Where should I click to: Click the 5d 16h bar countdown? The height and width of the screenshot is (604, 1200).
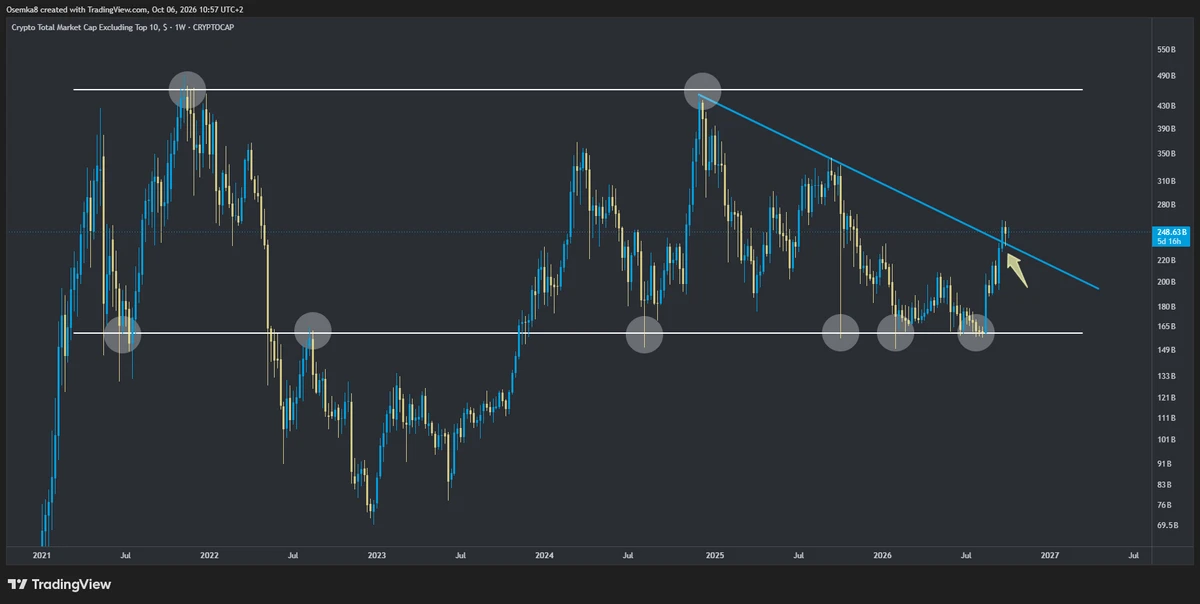point(1169,241)
